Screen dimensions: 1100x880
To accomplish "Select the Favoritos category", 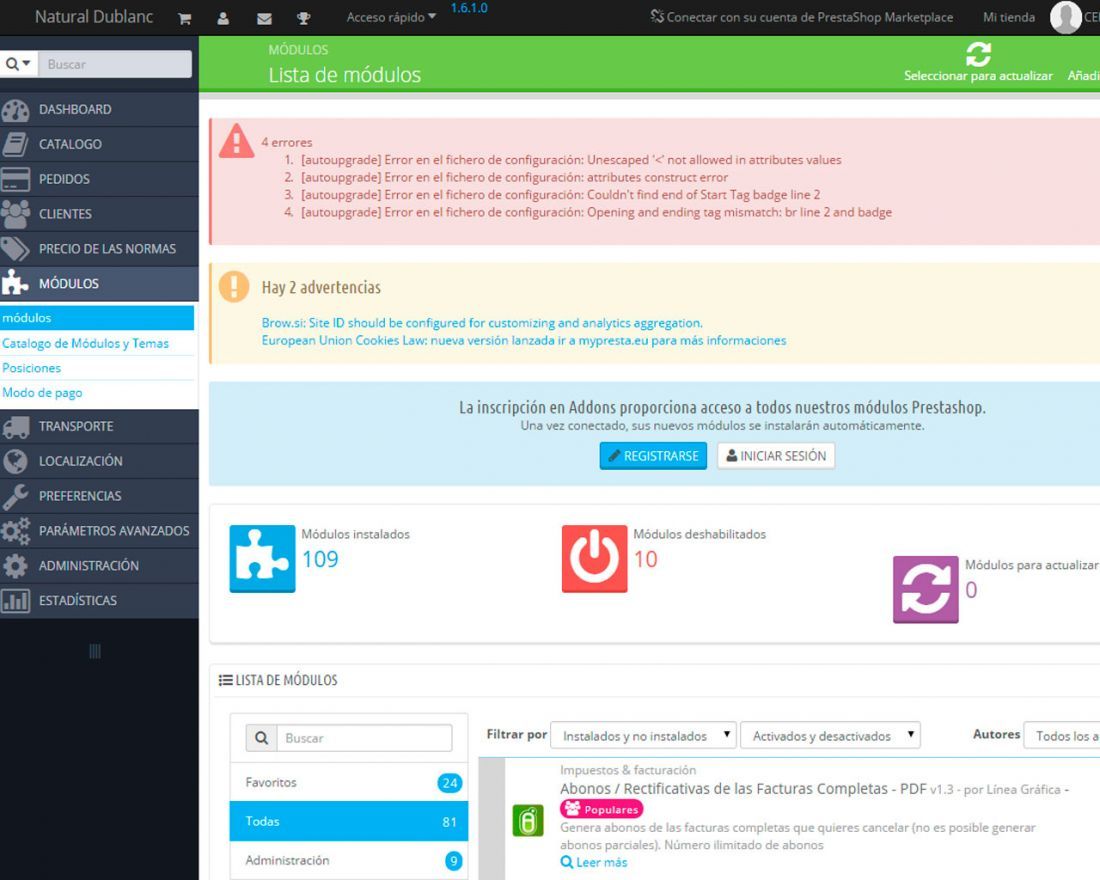I will (x=349, y=782).
